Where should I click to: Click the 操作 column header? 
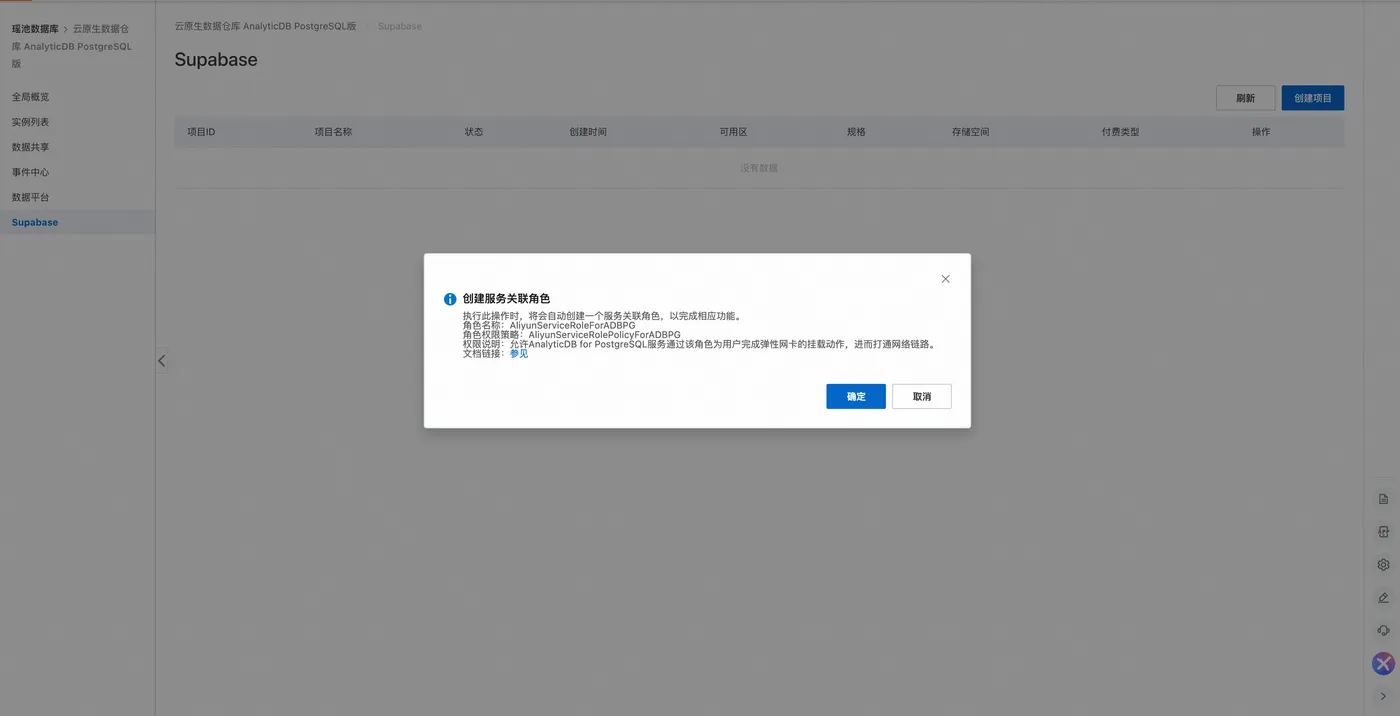[1261, 132]
